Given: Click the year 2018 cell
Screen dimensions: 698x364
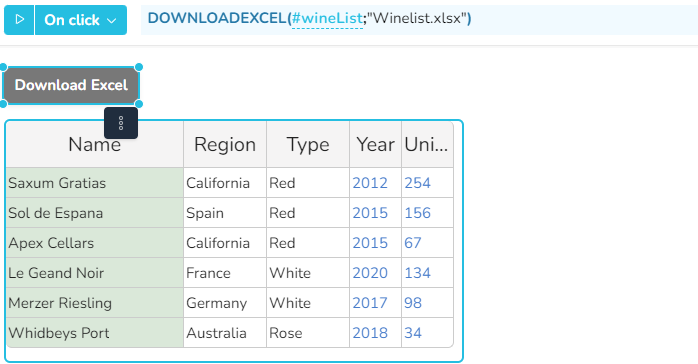Looking at the screenshot, I should [x=375, y=333].
